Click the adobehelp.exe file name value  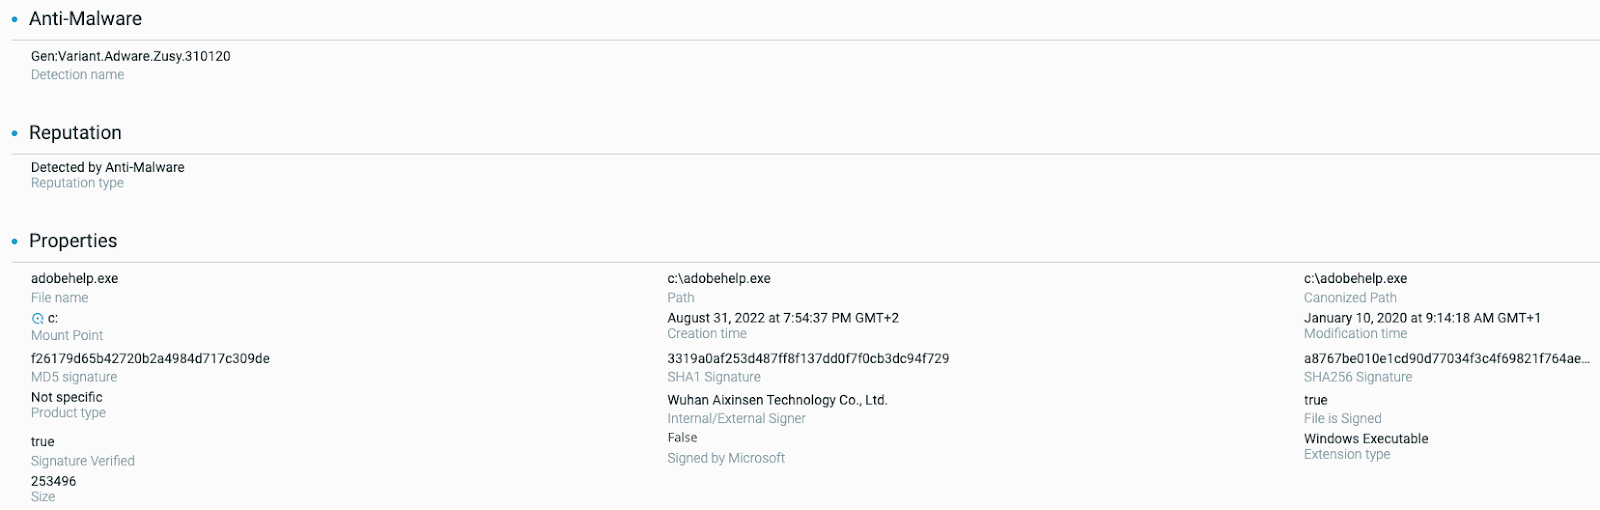click(75, 278)
